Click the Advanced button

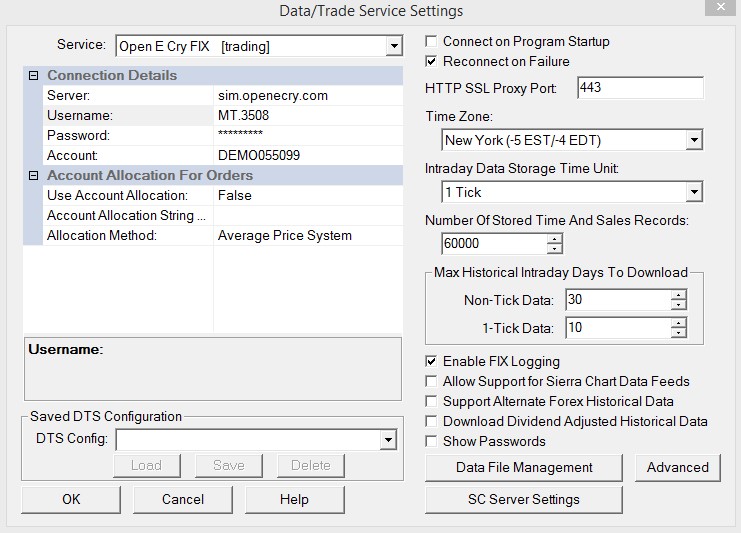coord(677,467)
